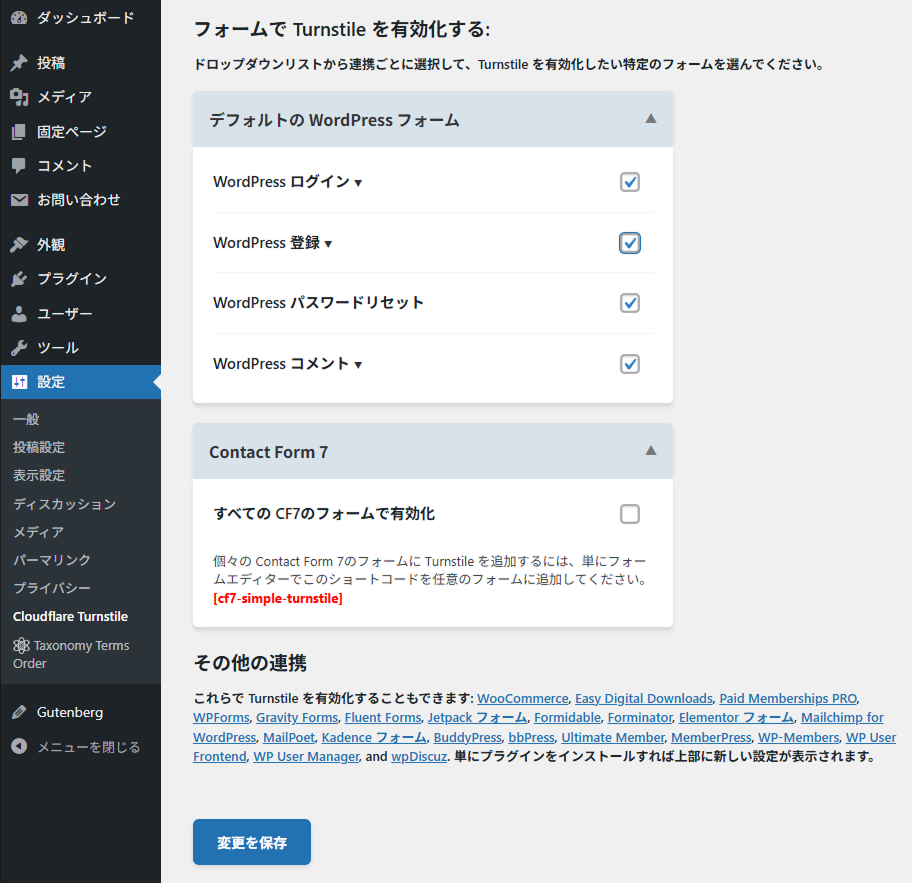
Task: Open the 一般 (General) settings submenu item
Action: pyautogui.click(x=26, y=419)
